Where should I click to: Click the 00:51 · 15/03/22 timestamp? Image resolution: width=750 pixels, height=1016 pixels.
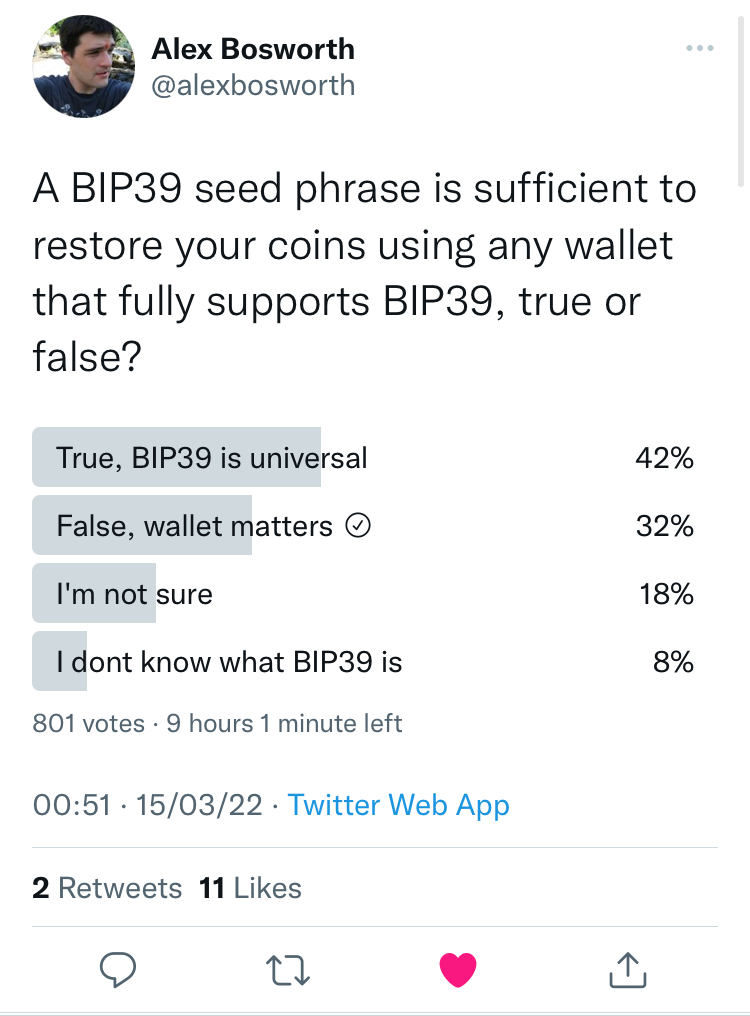[x=147, y=805]
